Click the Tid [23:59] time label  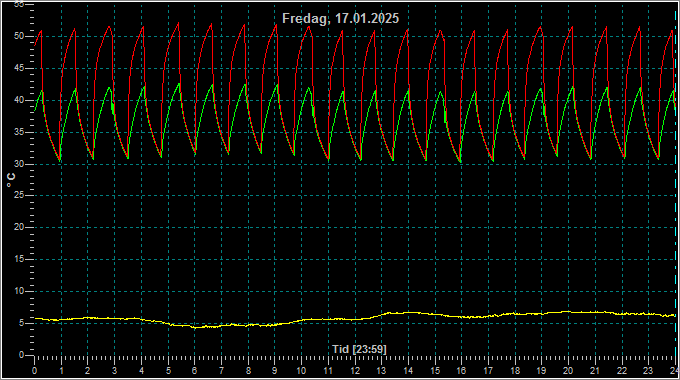click(359, 349)
